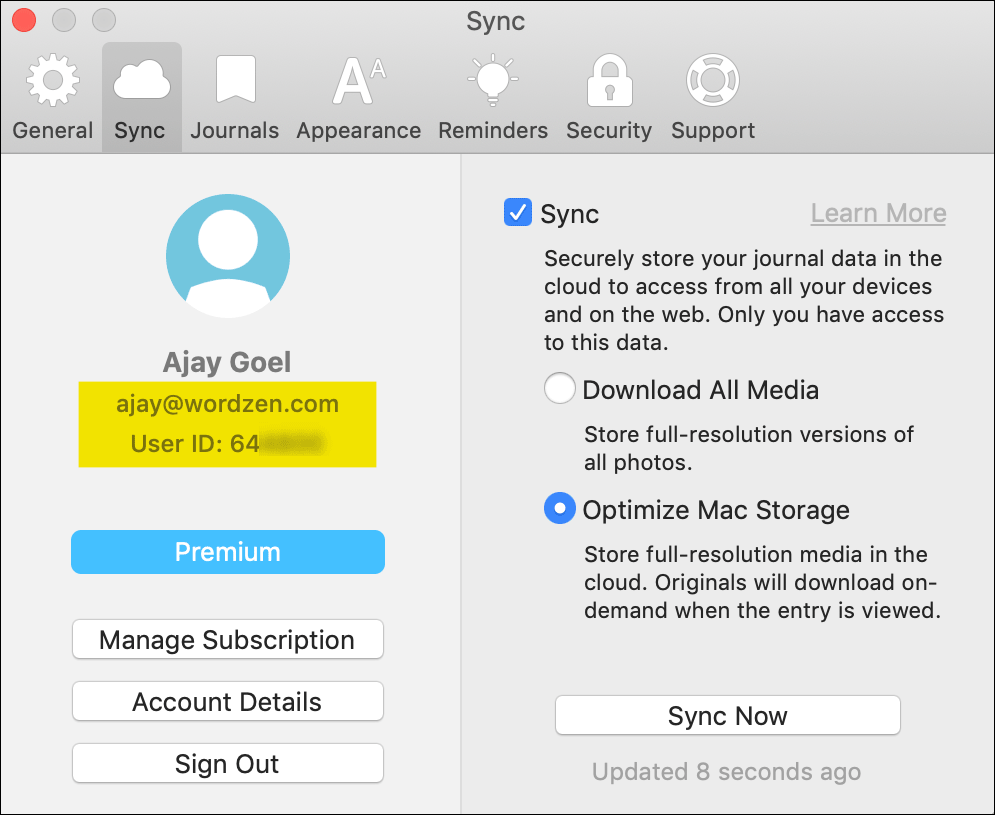Image resolution: width=995 pixels, height=815 pixels.
Task: Select the Sync cloud icon in toolbar
Action: tap(141, 82)
